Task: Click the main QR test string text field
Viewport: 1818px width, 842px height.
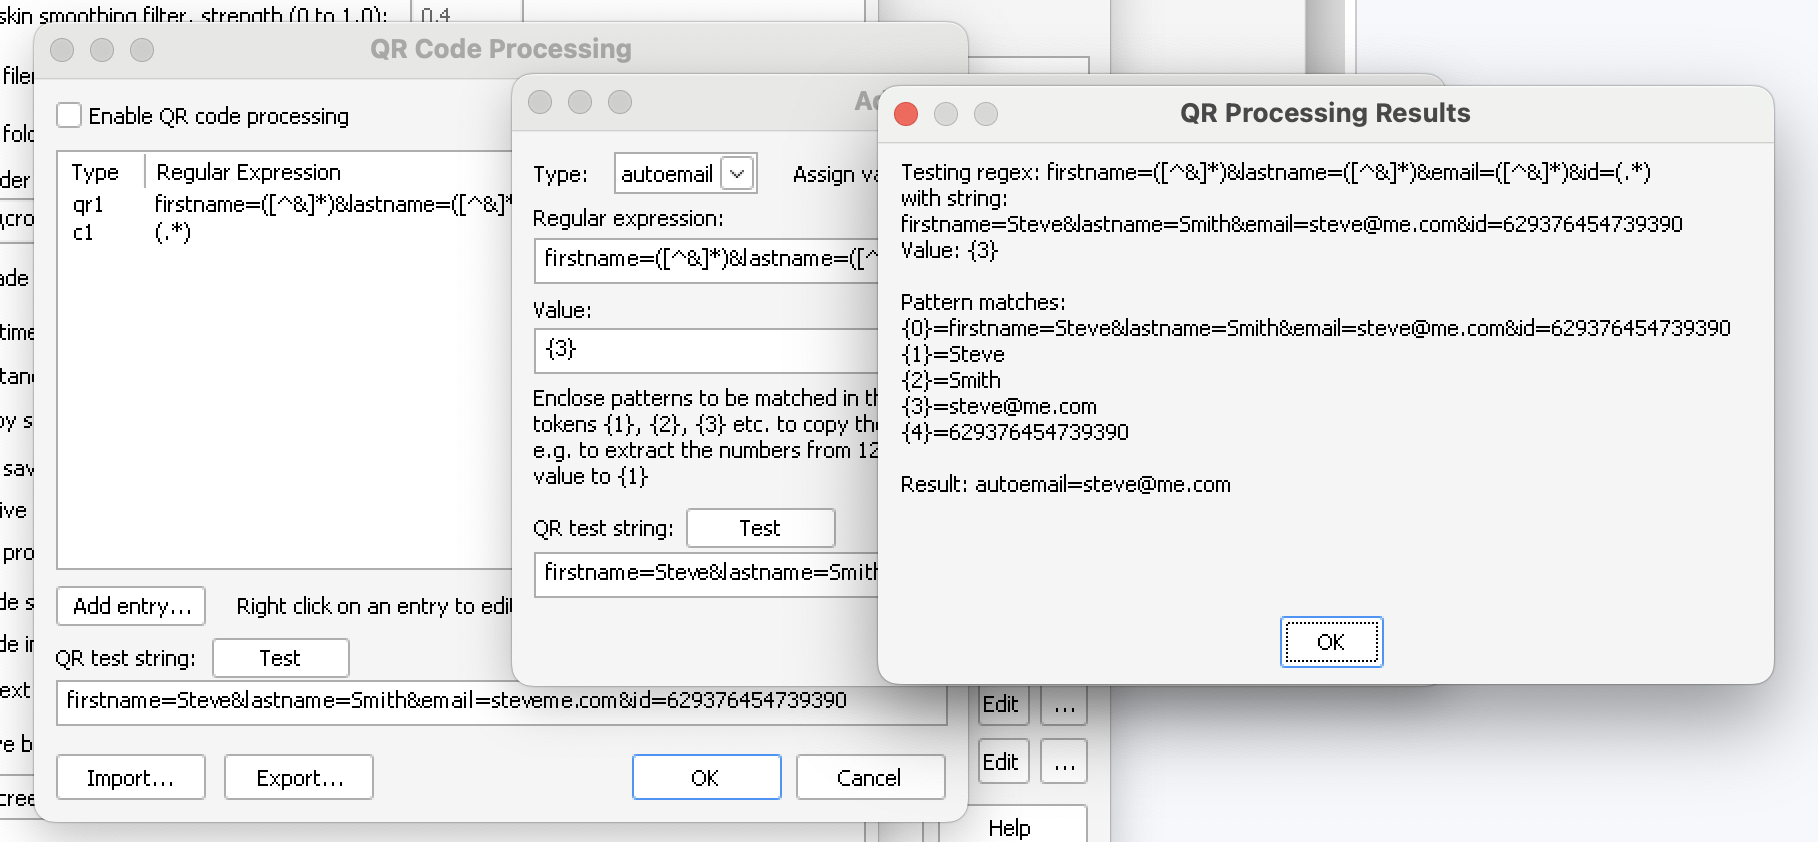Action: (x=500, y=701)
